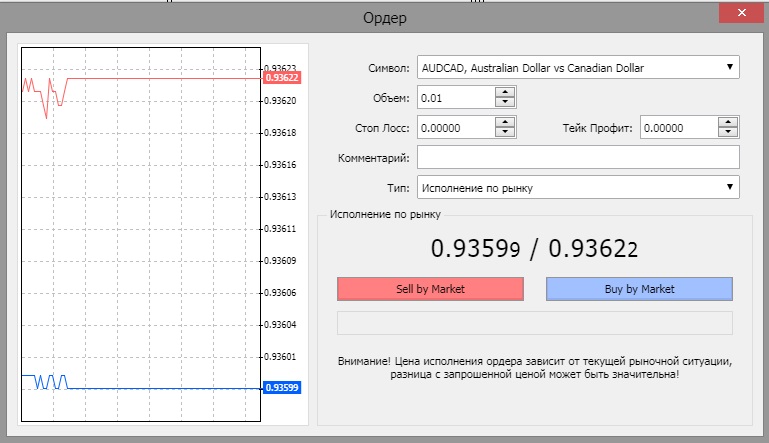
Task: Decrease volume with the down arrow
Action: pos(505,103)
